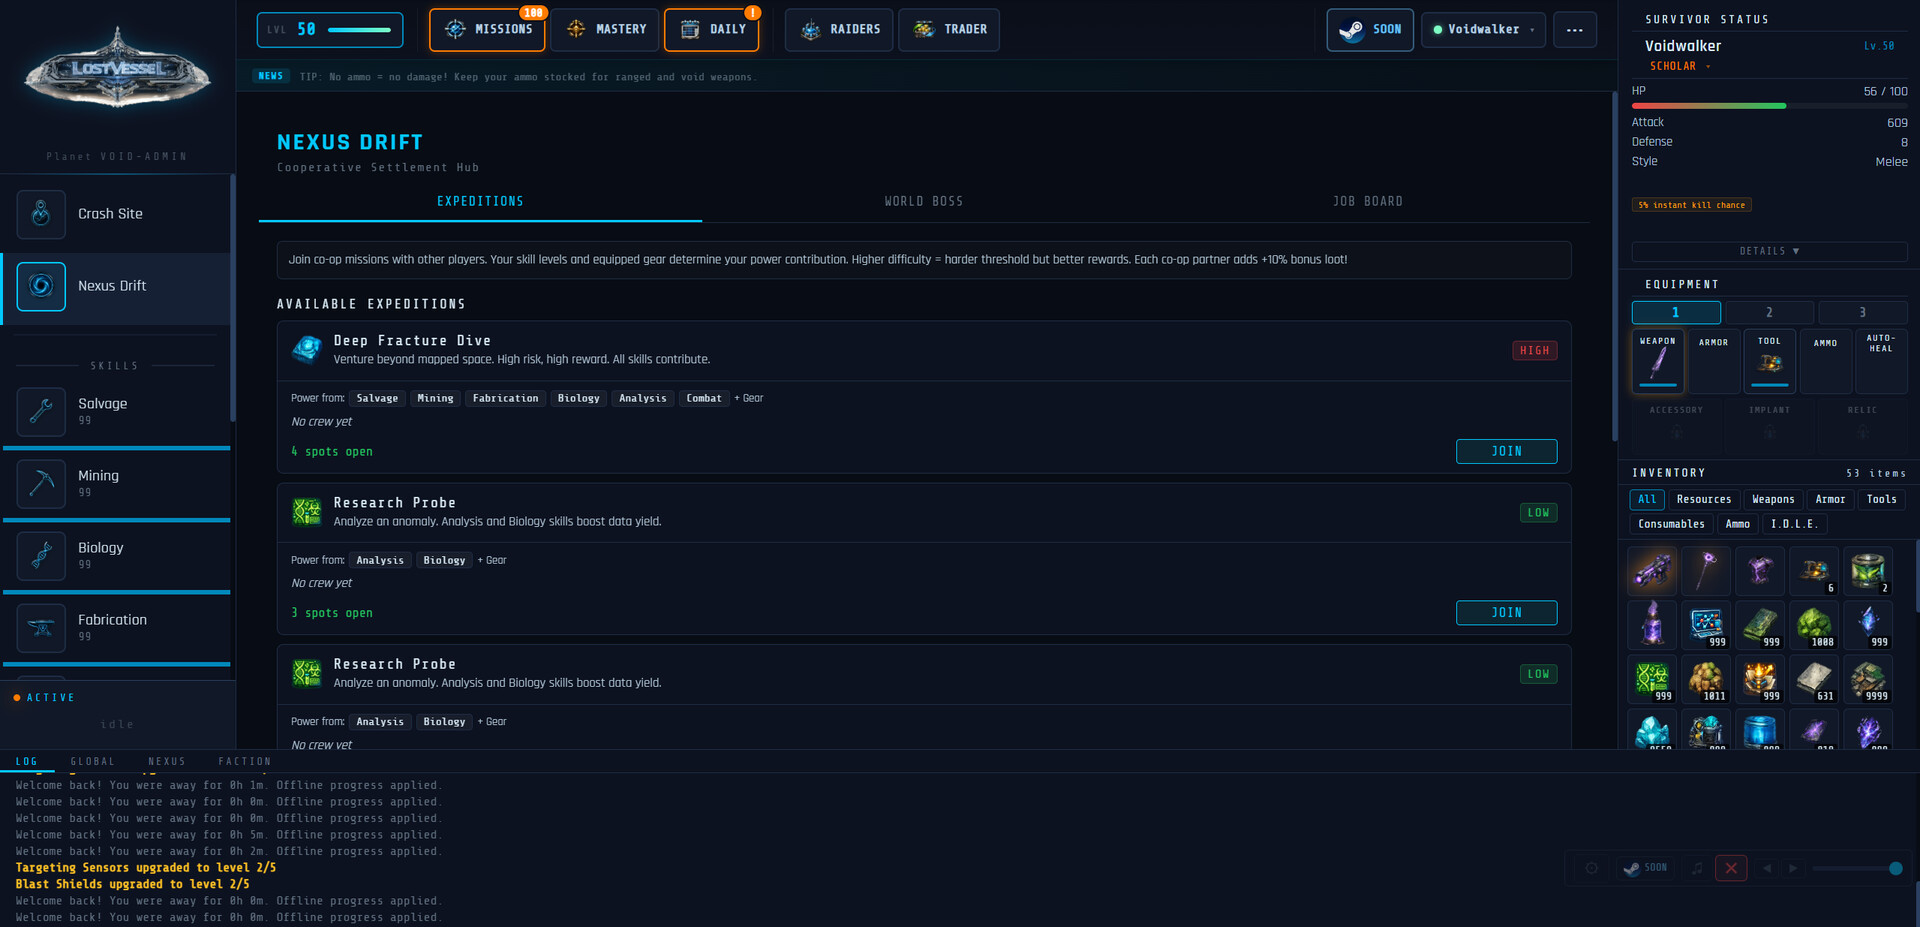Click the Fabrication skill icon
Image resolution: width=1920 pixels, height=927 pixels.
pos(41,628)
